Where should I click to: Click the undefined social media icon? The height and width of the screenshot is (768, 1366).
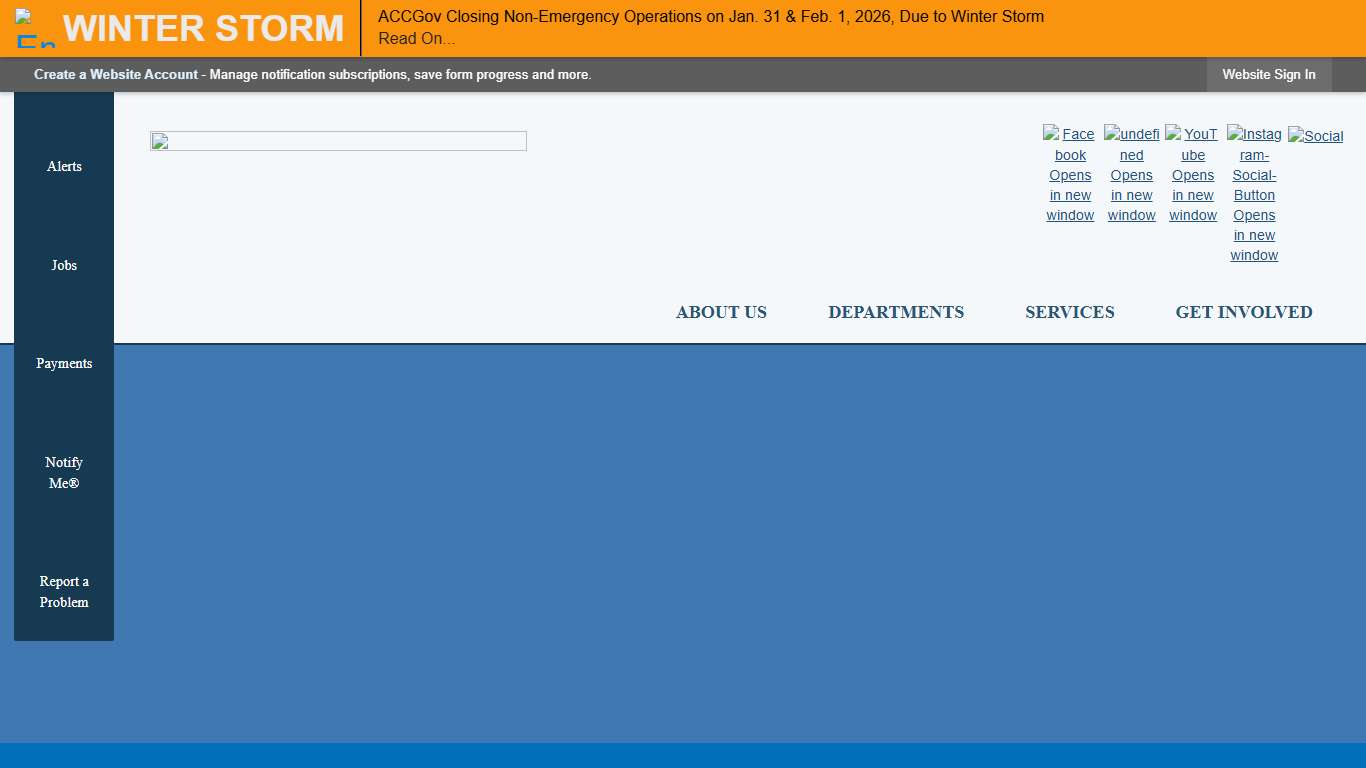1131,175
